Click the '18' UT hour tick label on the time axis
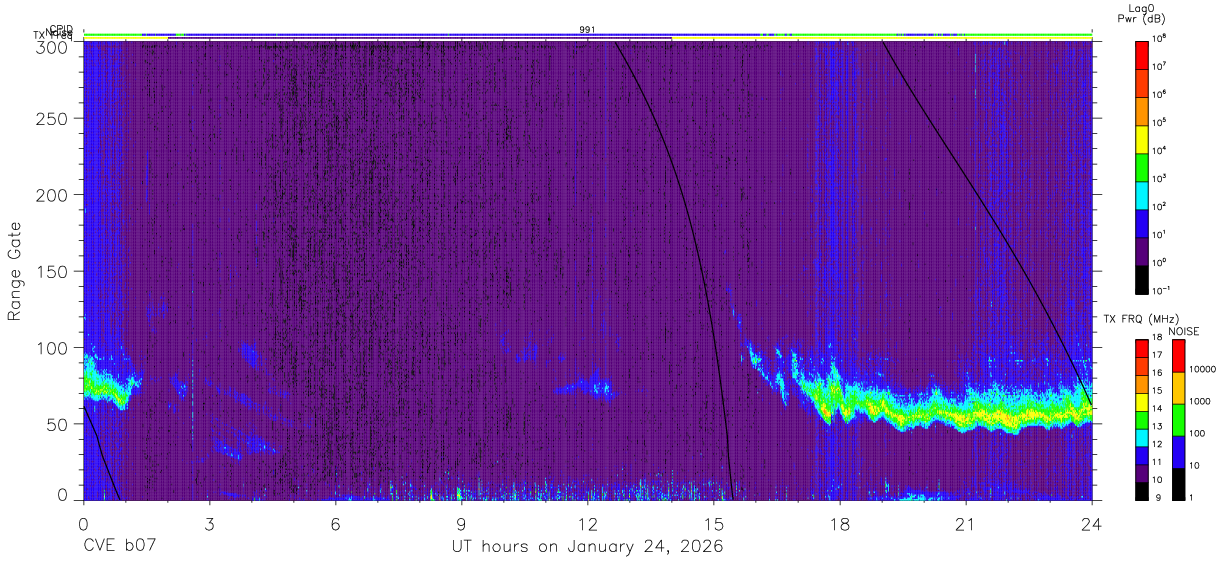1228x567 pixels. pos(839,523)
